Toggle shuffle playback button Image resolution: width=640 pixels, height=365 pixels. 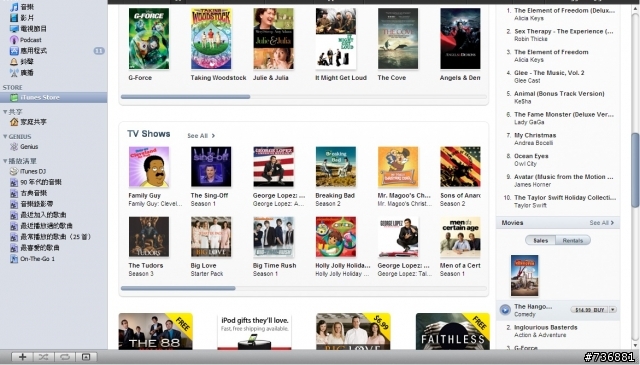click(x=43, y=357)
